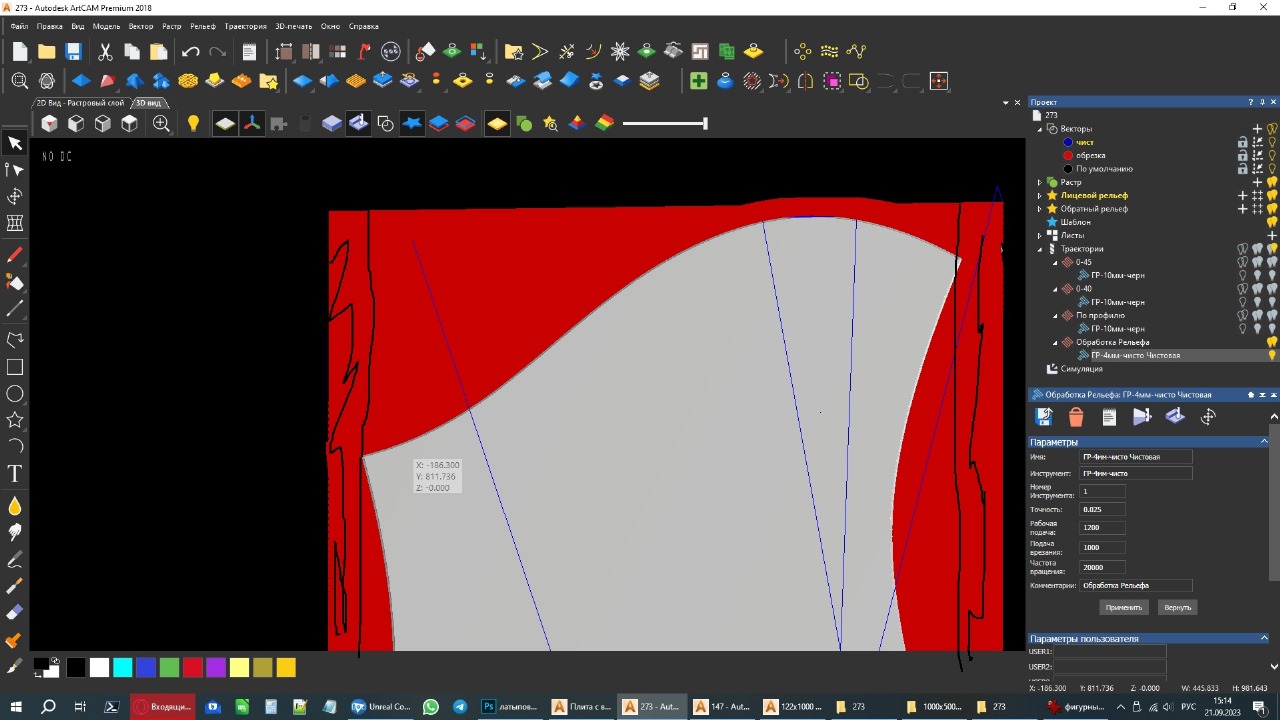The height and width of the screenshot is (720, 1280).
Task: Toggle visibility of all 'Векторы' layers
Action: 1272,129
